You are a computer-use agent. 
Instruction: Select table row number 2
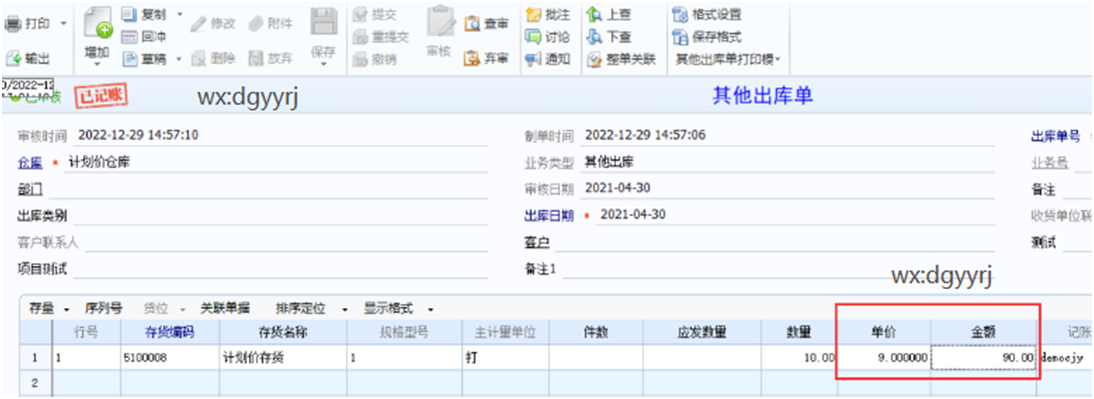[35, 382]
